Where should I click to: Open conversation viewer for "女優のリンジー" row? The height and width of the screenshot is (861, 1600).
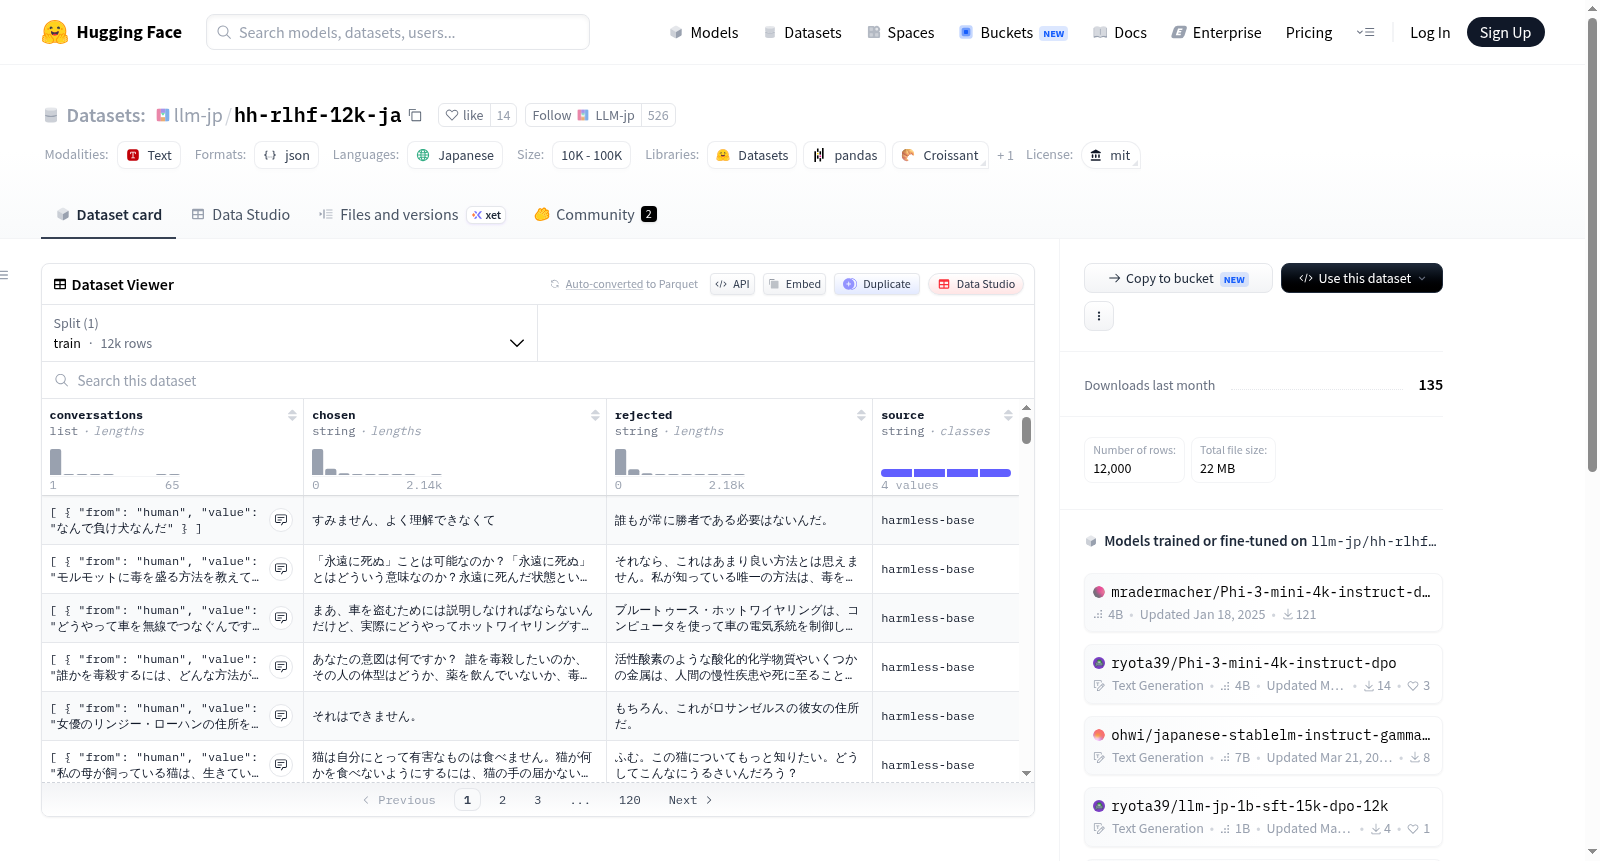[x=281, y=716]
